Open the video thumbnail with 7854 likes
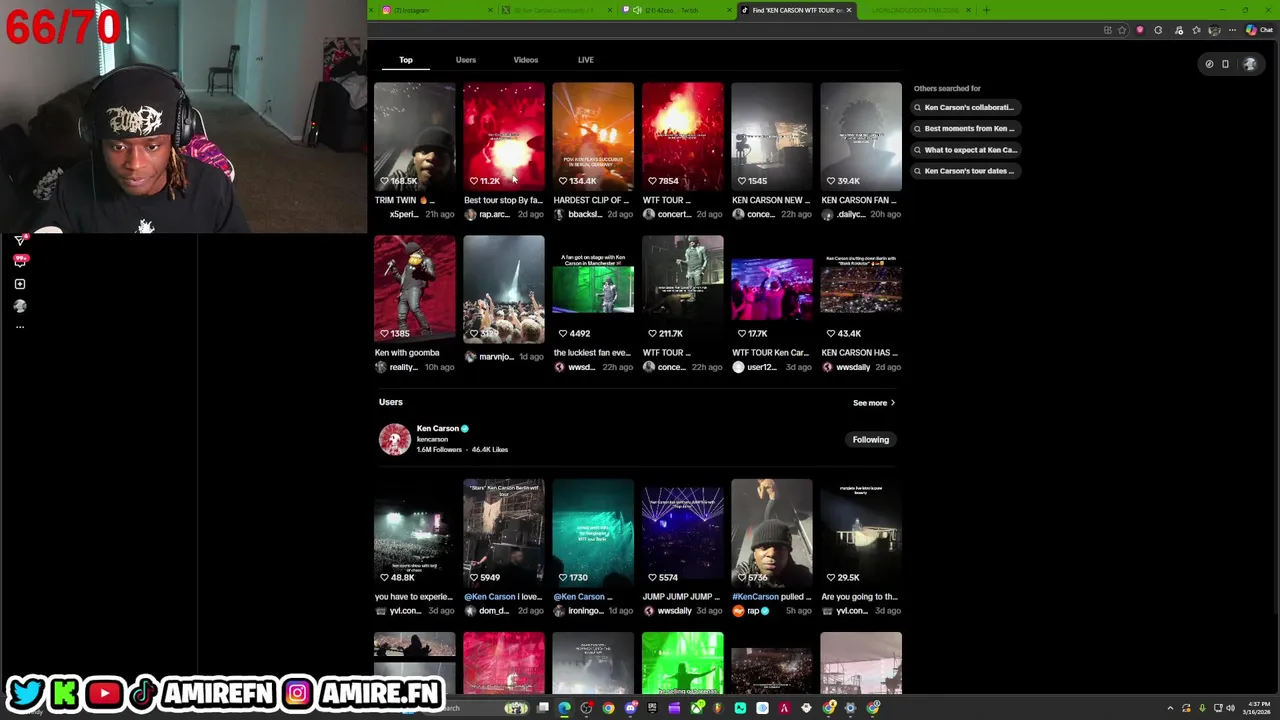The width and height of the screenshot is (1280, 720). (x=683, y=136)
